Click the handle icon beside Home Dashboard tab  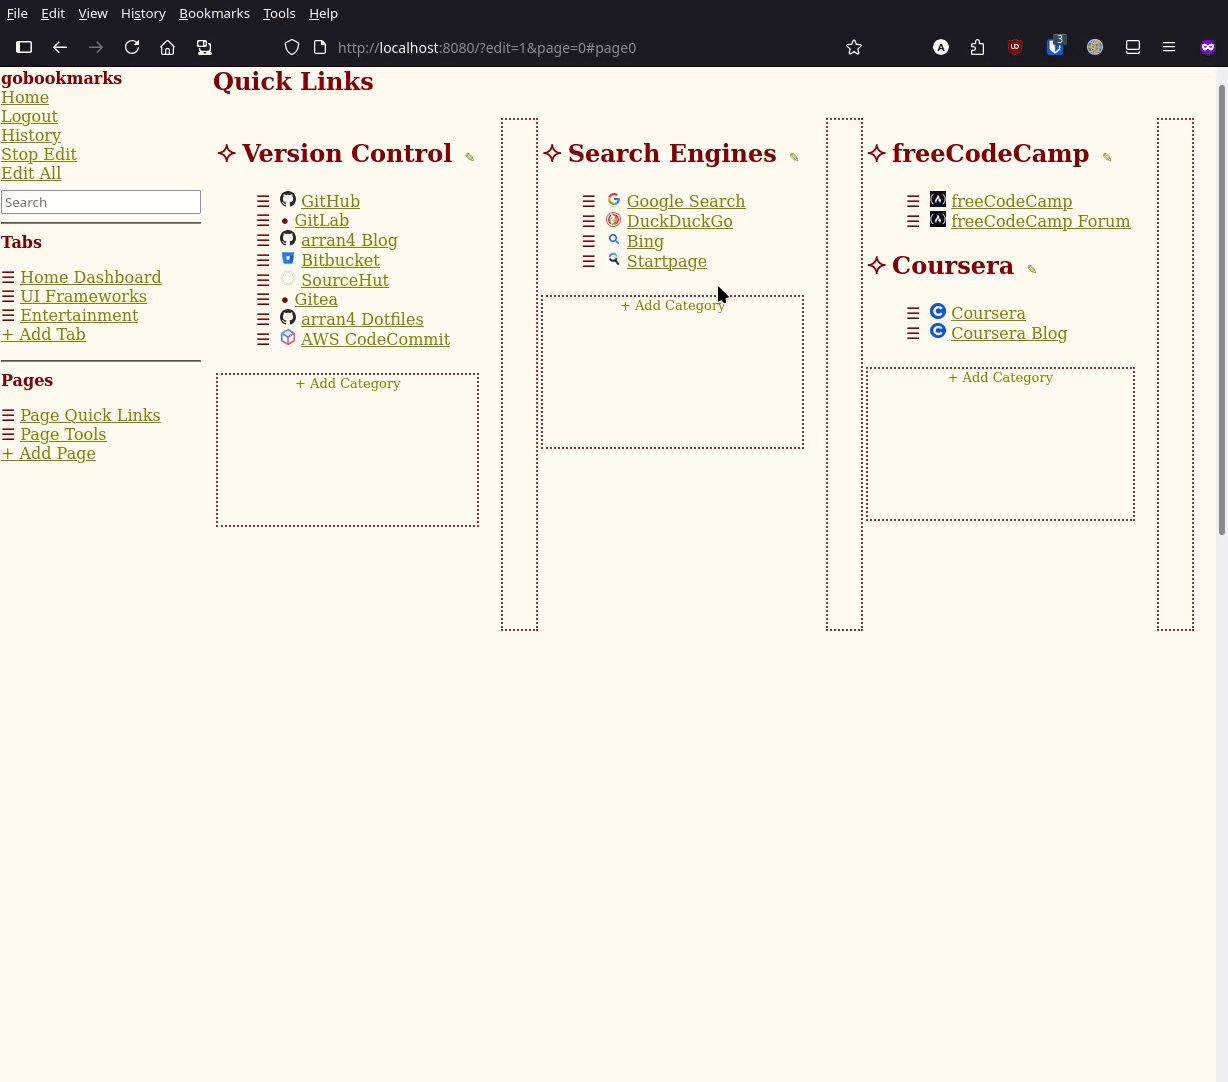coord(8,277)
